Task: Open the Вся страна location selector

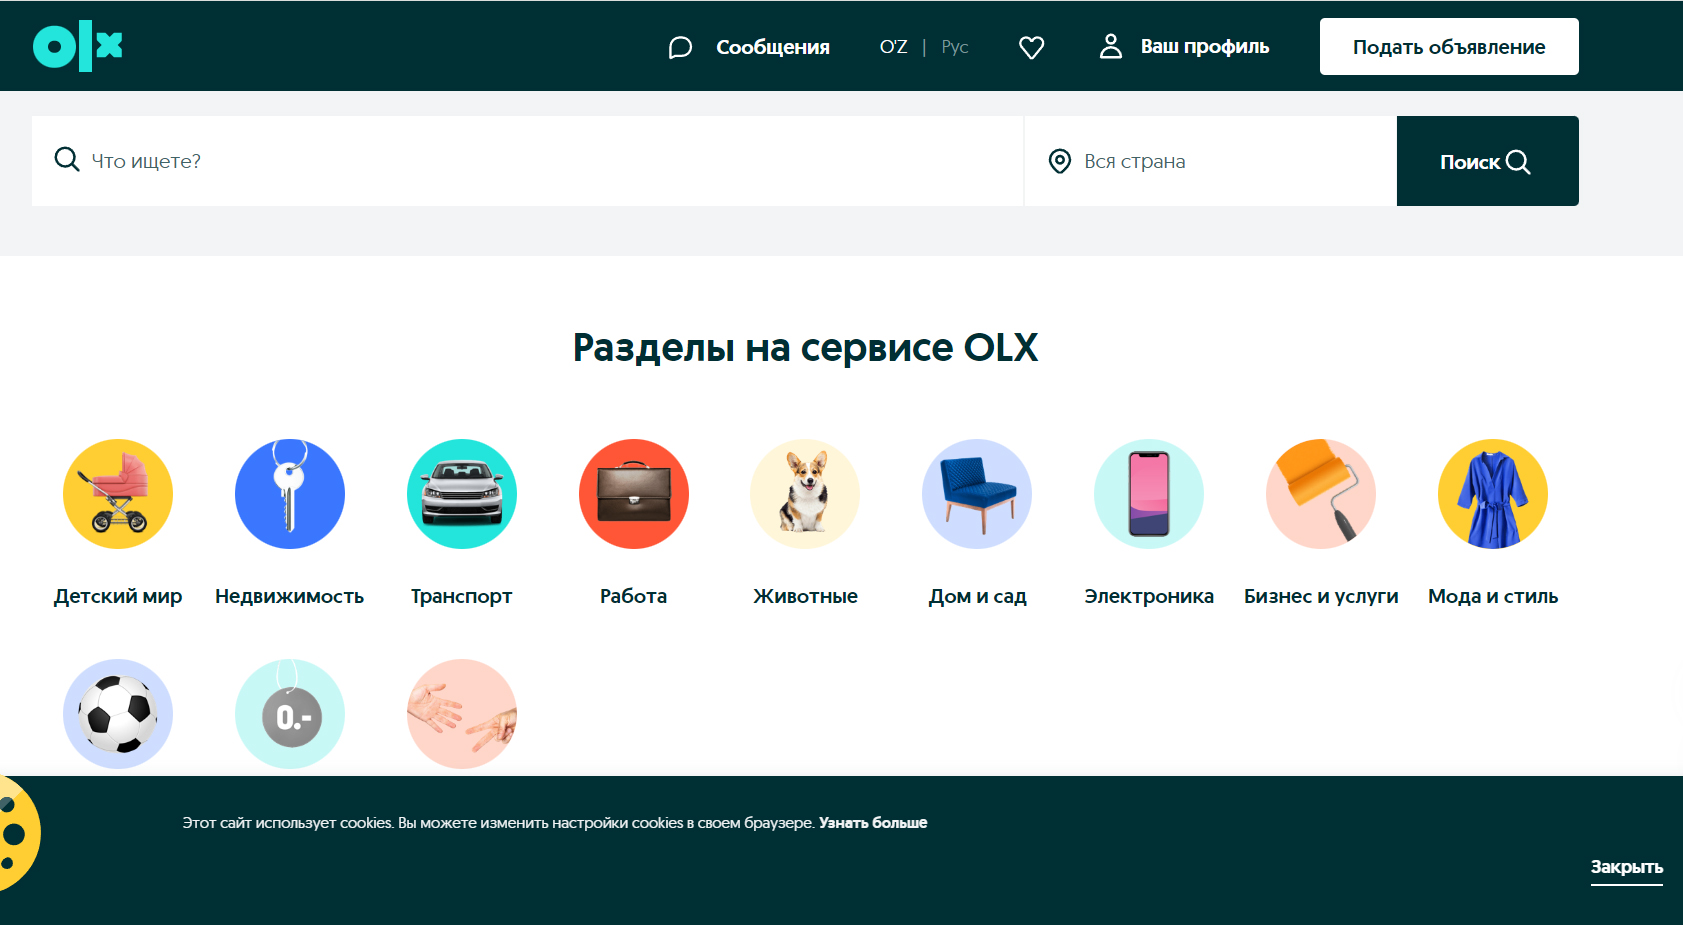Action: (x=1210, y=161)
